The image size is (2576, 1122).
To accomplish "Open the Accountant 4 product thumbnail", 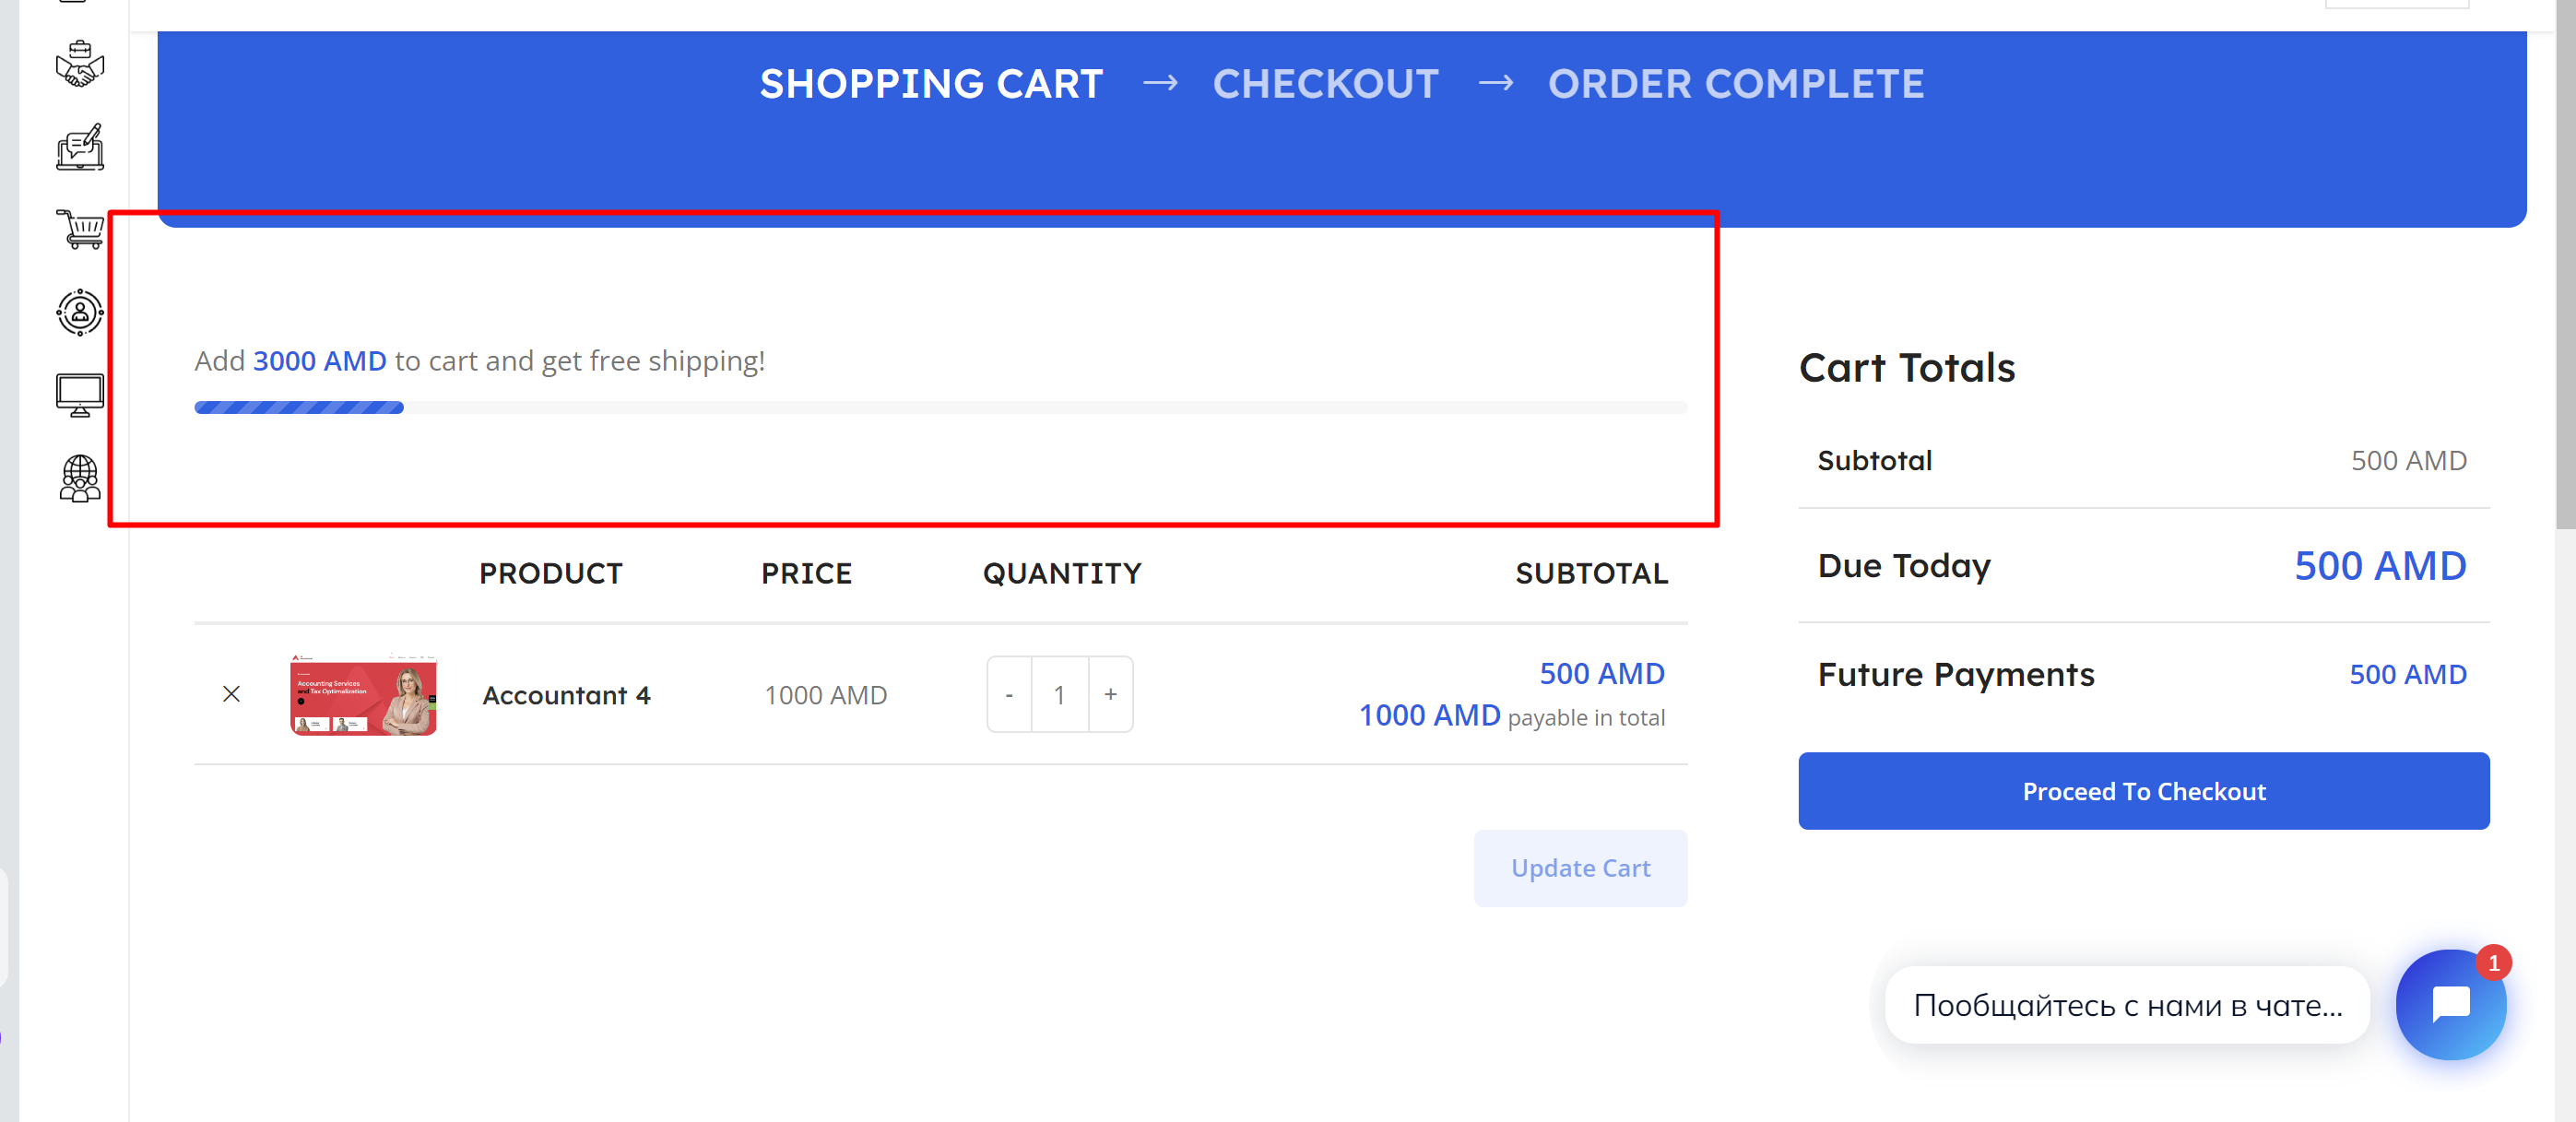I will tap(363, 694).
